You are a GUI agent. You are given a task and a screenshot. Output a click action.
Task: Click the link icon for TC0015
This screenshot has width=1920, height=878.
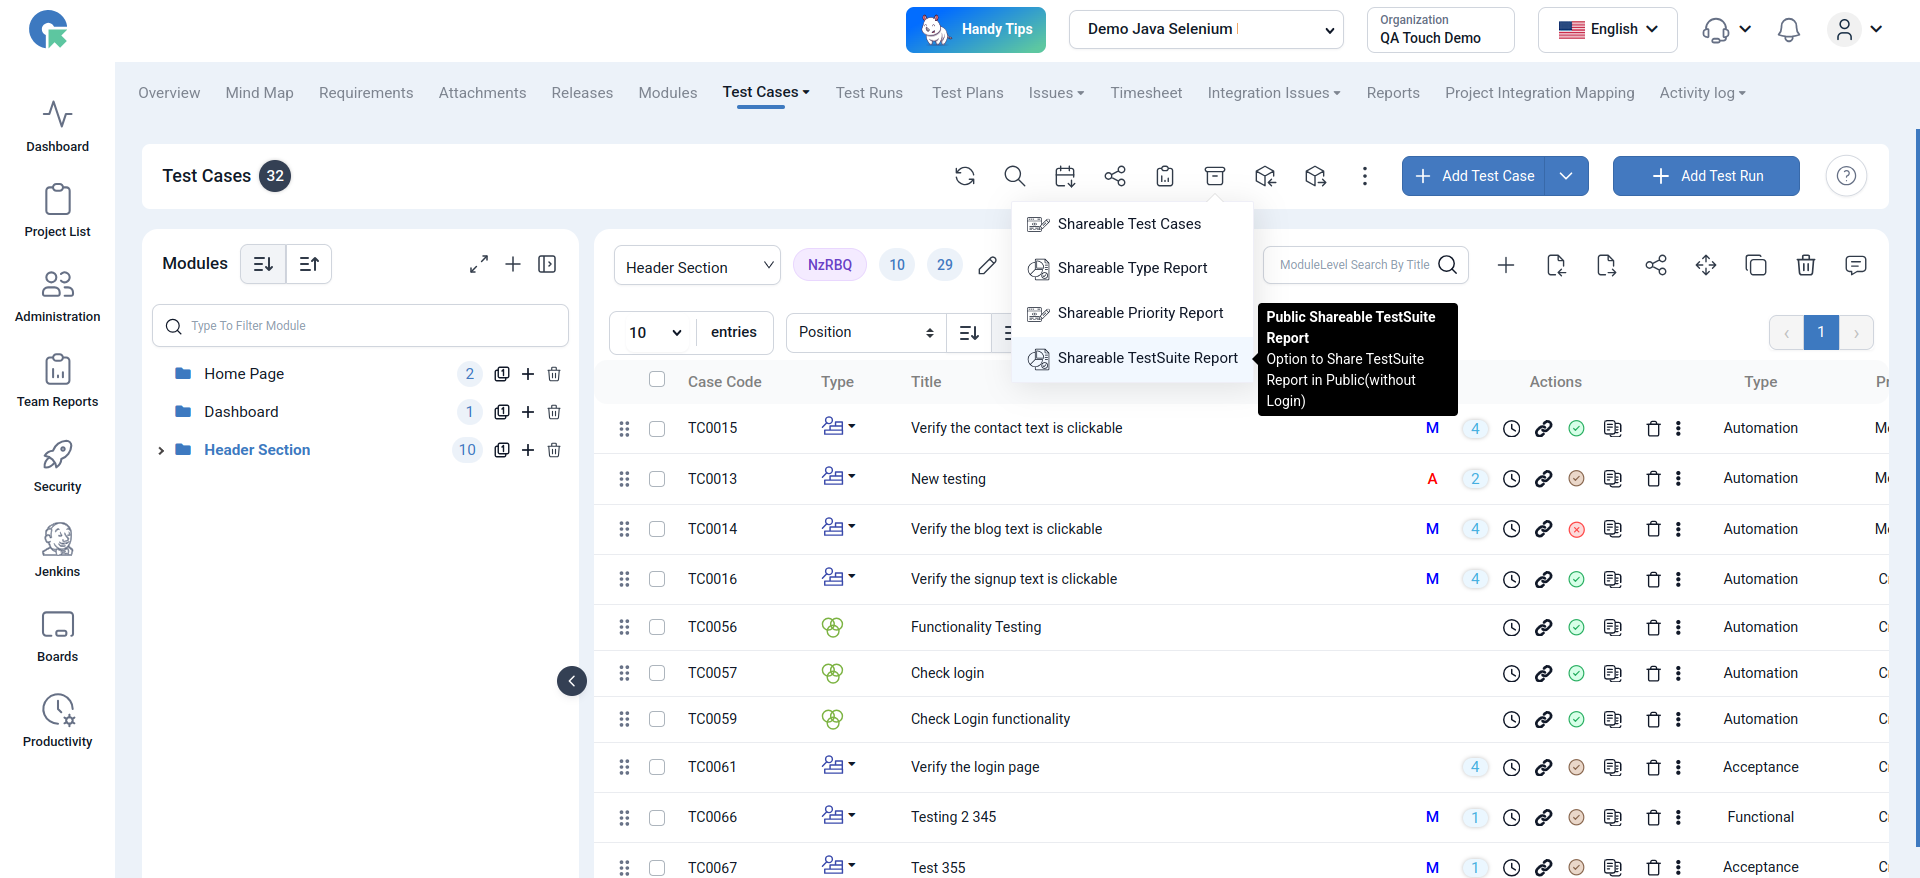1544,429
